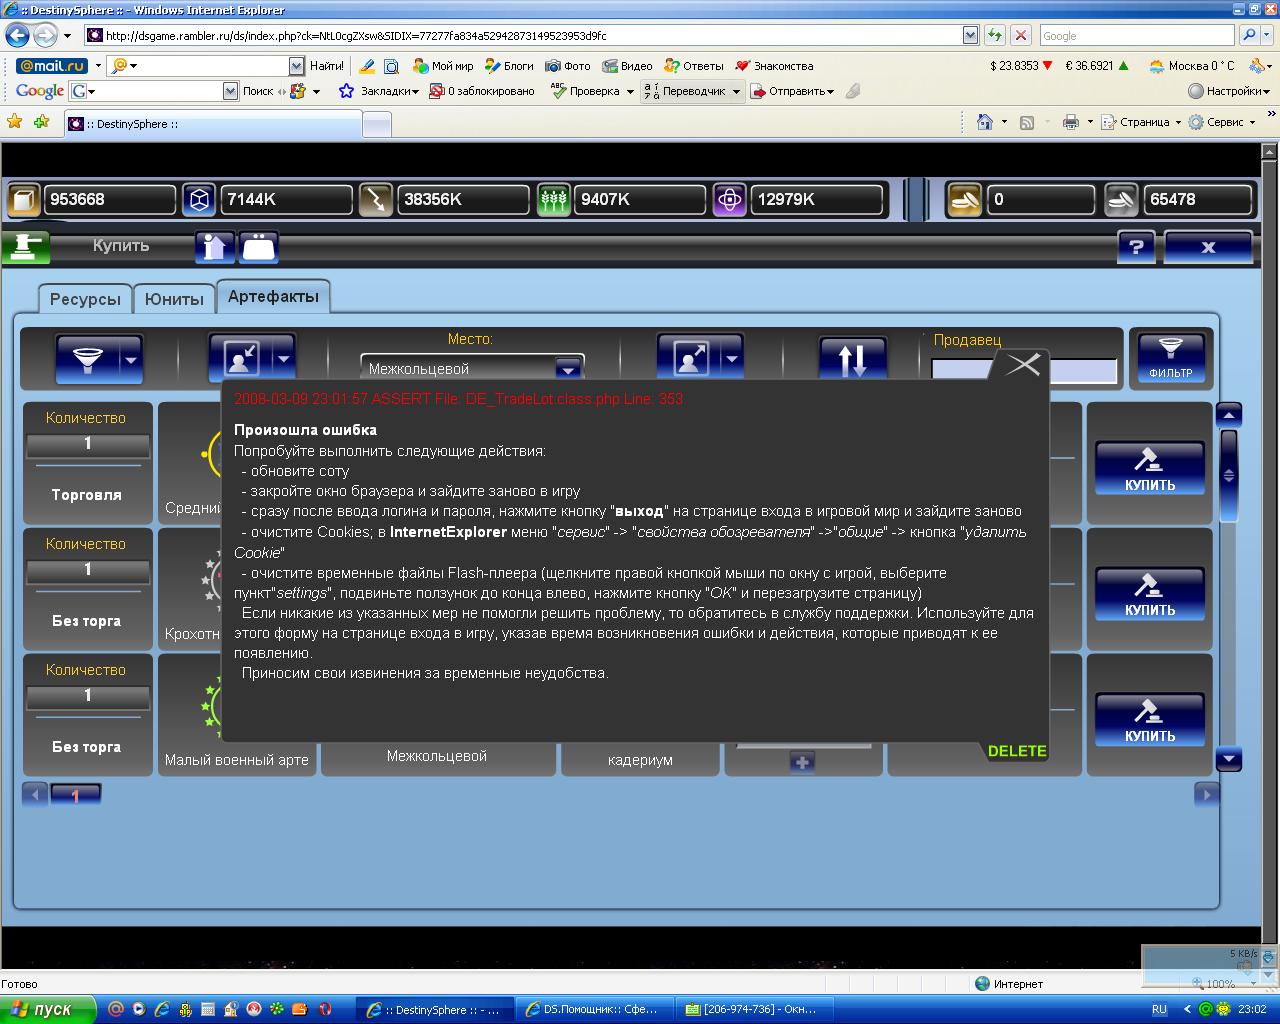Click the funnel filter icon on the left
1280x1024 pixels.
tap(87, 357)
